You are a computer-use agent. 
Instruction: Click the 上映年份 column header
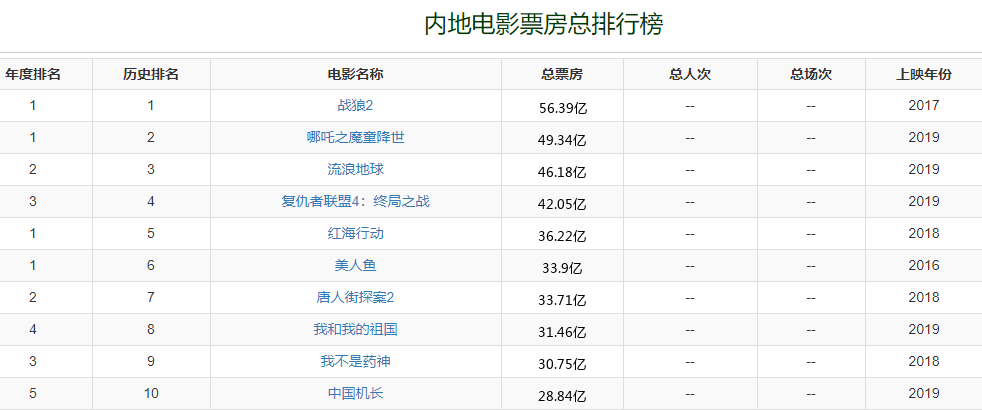(924, 74)
